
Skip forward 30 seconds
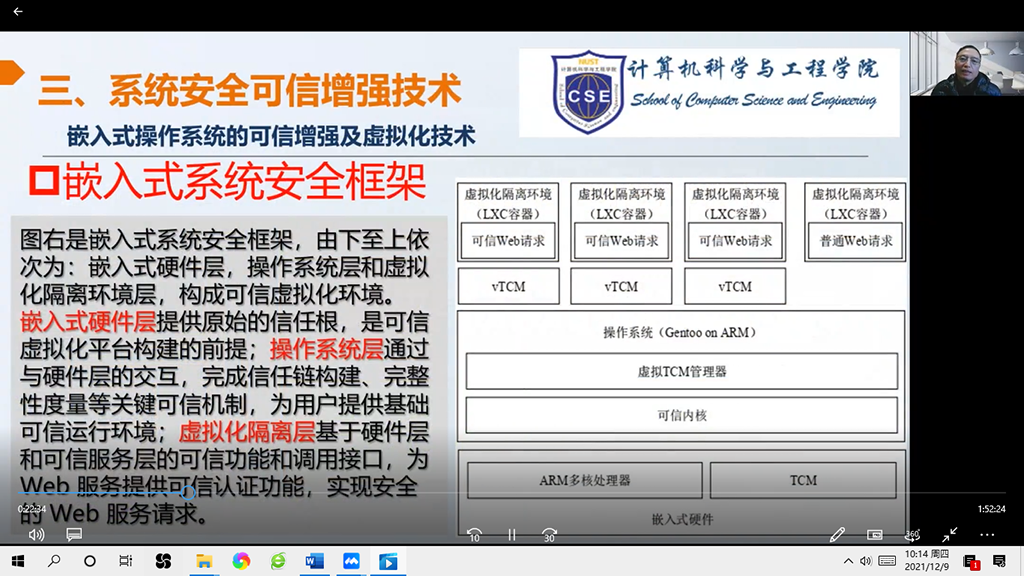tap(549, 535)
